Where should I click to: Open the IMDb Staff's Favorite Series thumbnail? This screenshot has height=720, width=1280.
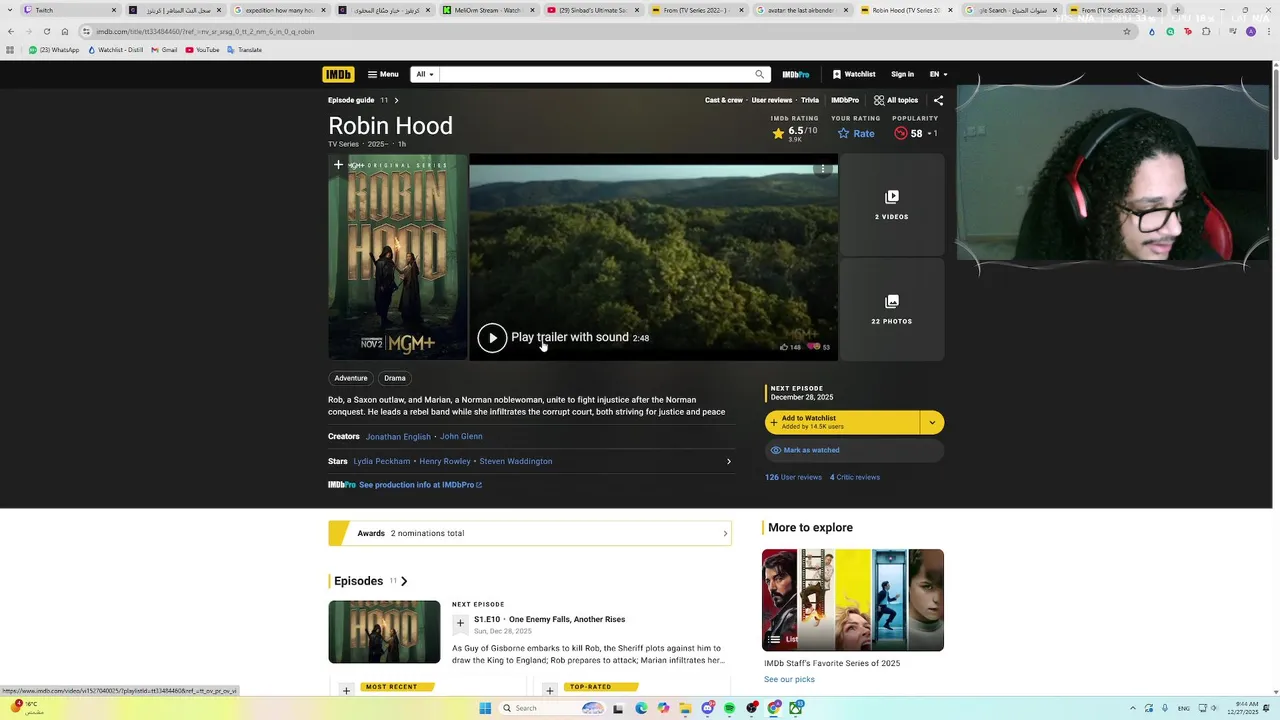[x=853, y=600]
